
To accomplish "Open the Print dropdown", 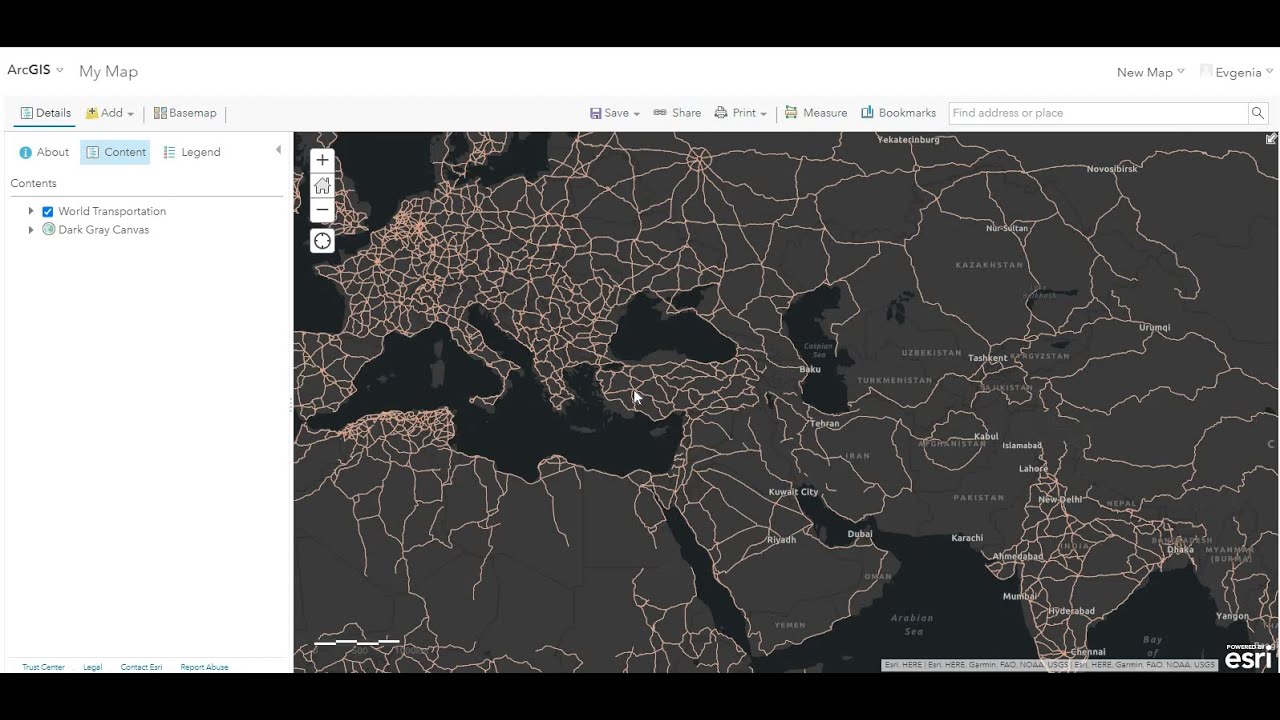I will click(740, 113).
